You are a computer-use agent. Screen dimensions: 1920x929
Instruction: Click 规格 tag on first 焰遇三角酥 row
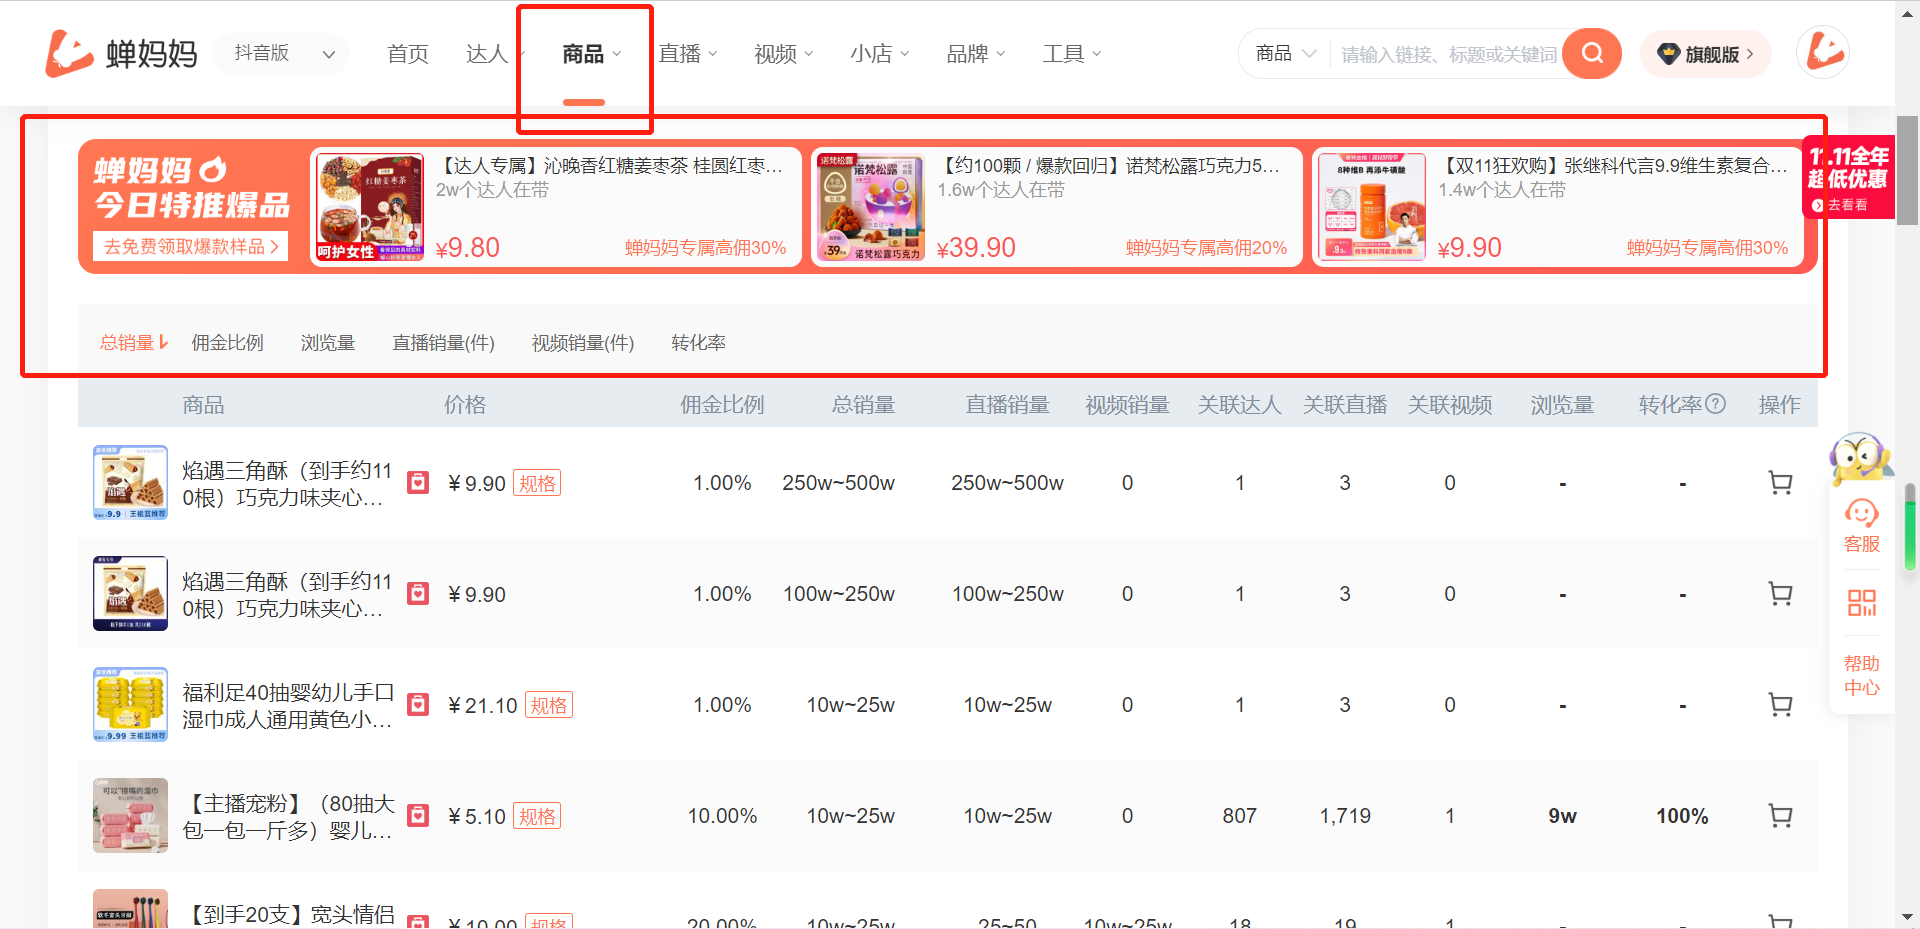[537, 483]
